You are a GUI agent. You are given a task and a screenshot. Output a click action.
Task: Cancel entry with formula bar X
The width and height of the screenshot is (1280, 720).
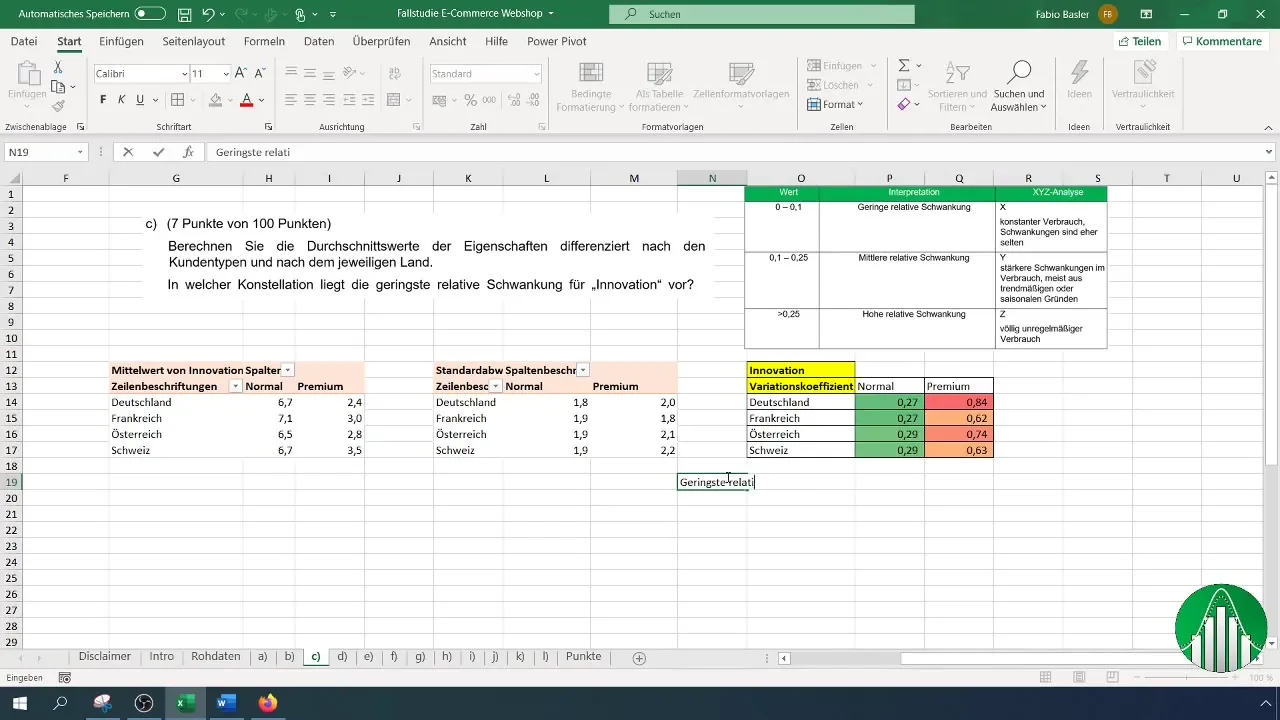click(x=128, y=152)
